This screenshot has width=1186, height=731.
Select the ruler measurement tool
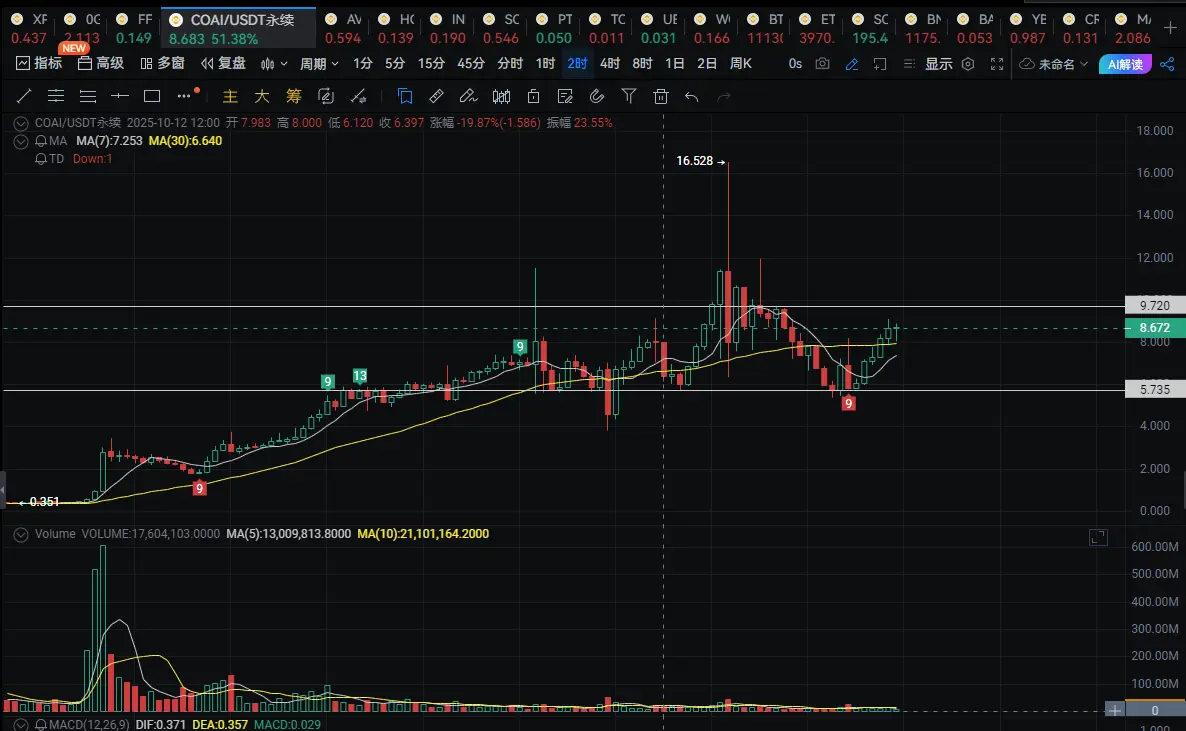[436, 97]
